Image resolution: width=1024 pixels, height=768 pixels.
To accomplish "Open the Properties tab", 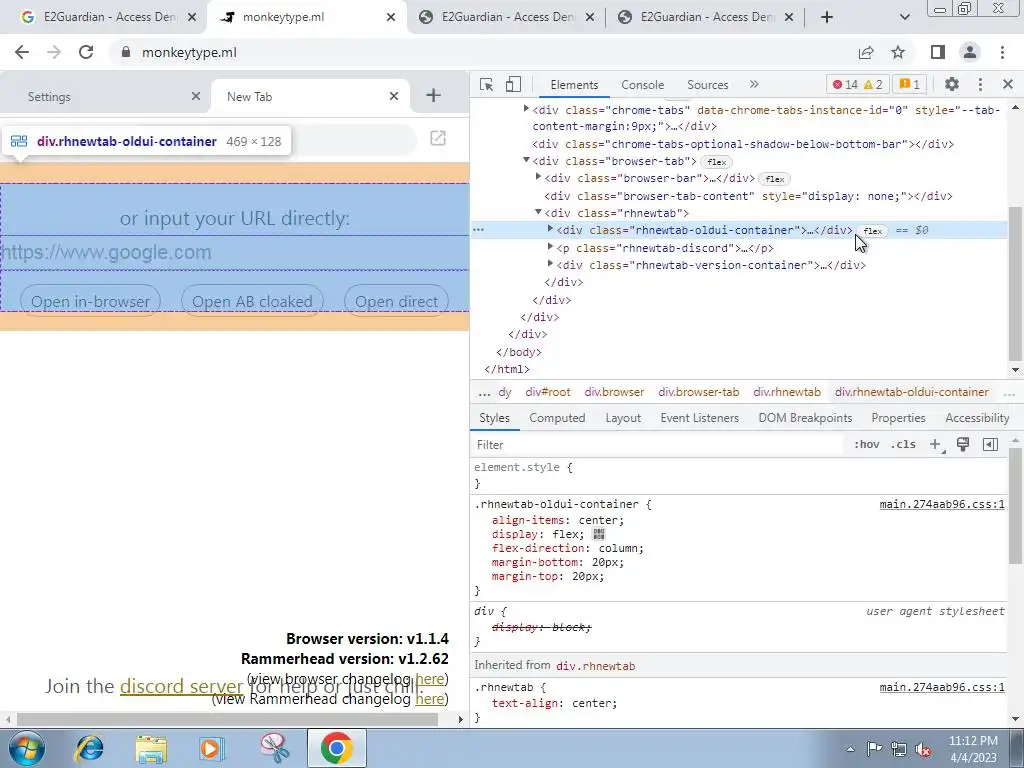I will 898,418.
